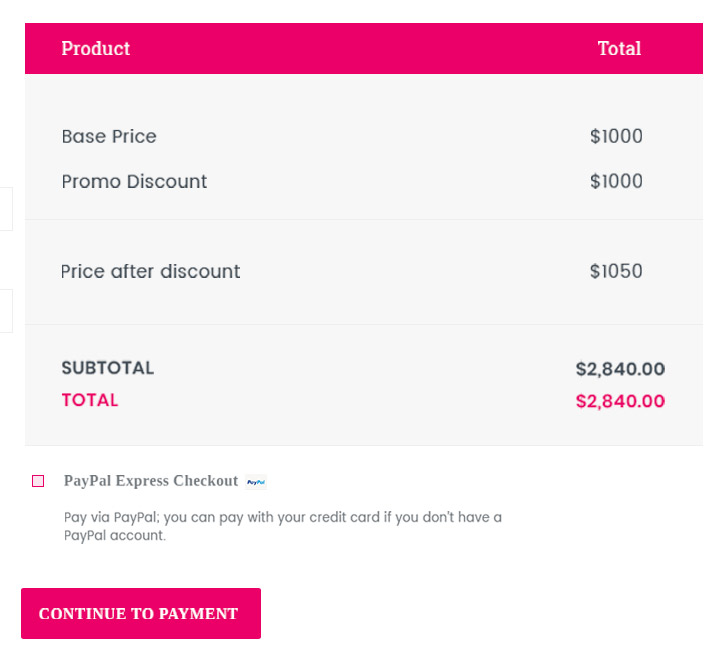Click the small PayPal logo icon
The image size is (714, 671).
[256, 482]
